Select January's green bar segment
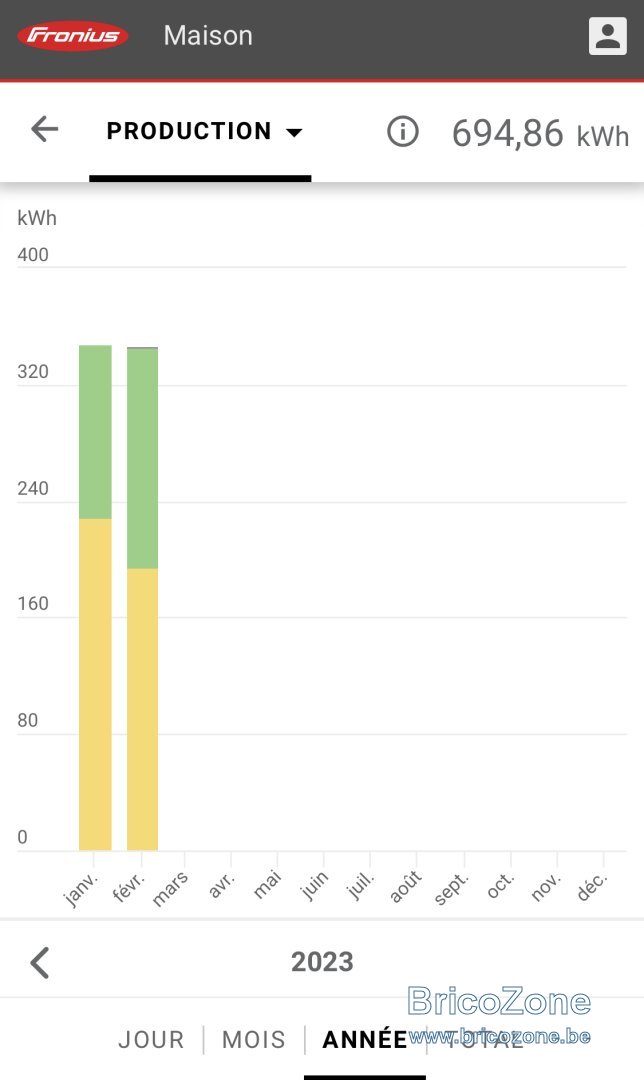Image resolution: width=644 pixels, height=1080 pixels. pos(95,432)
